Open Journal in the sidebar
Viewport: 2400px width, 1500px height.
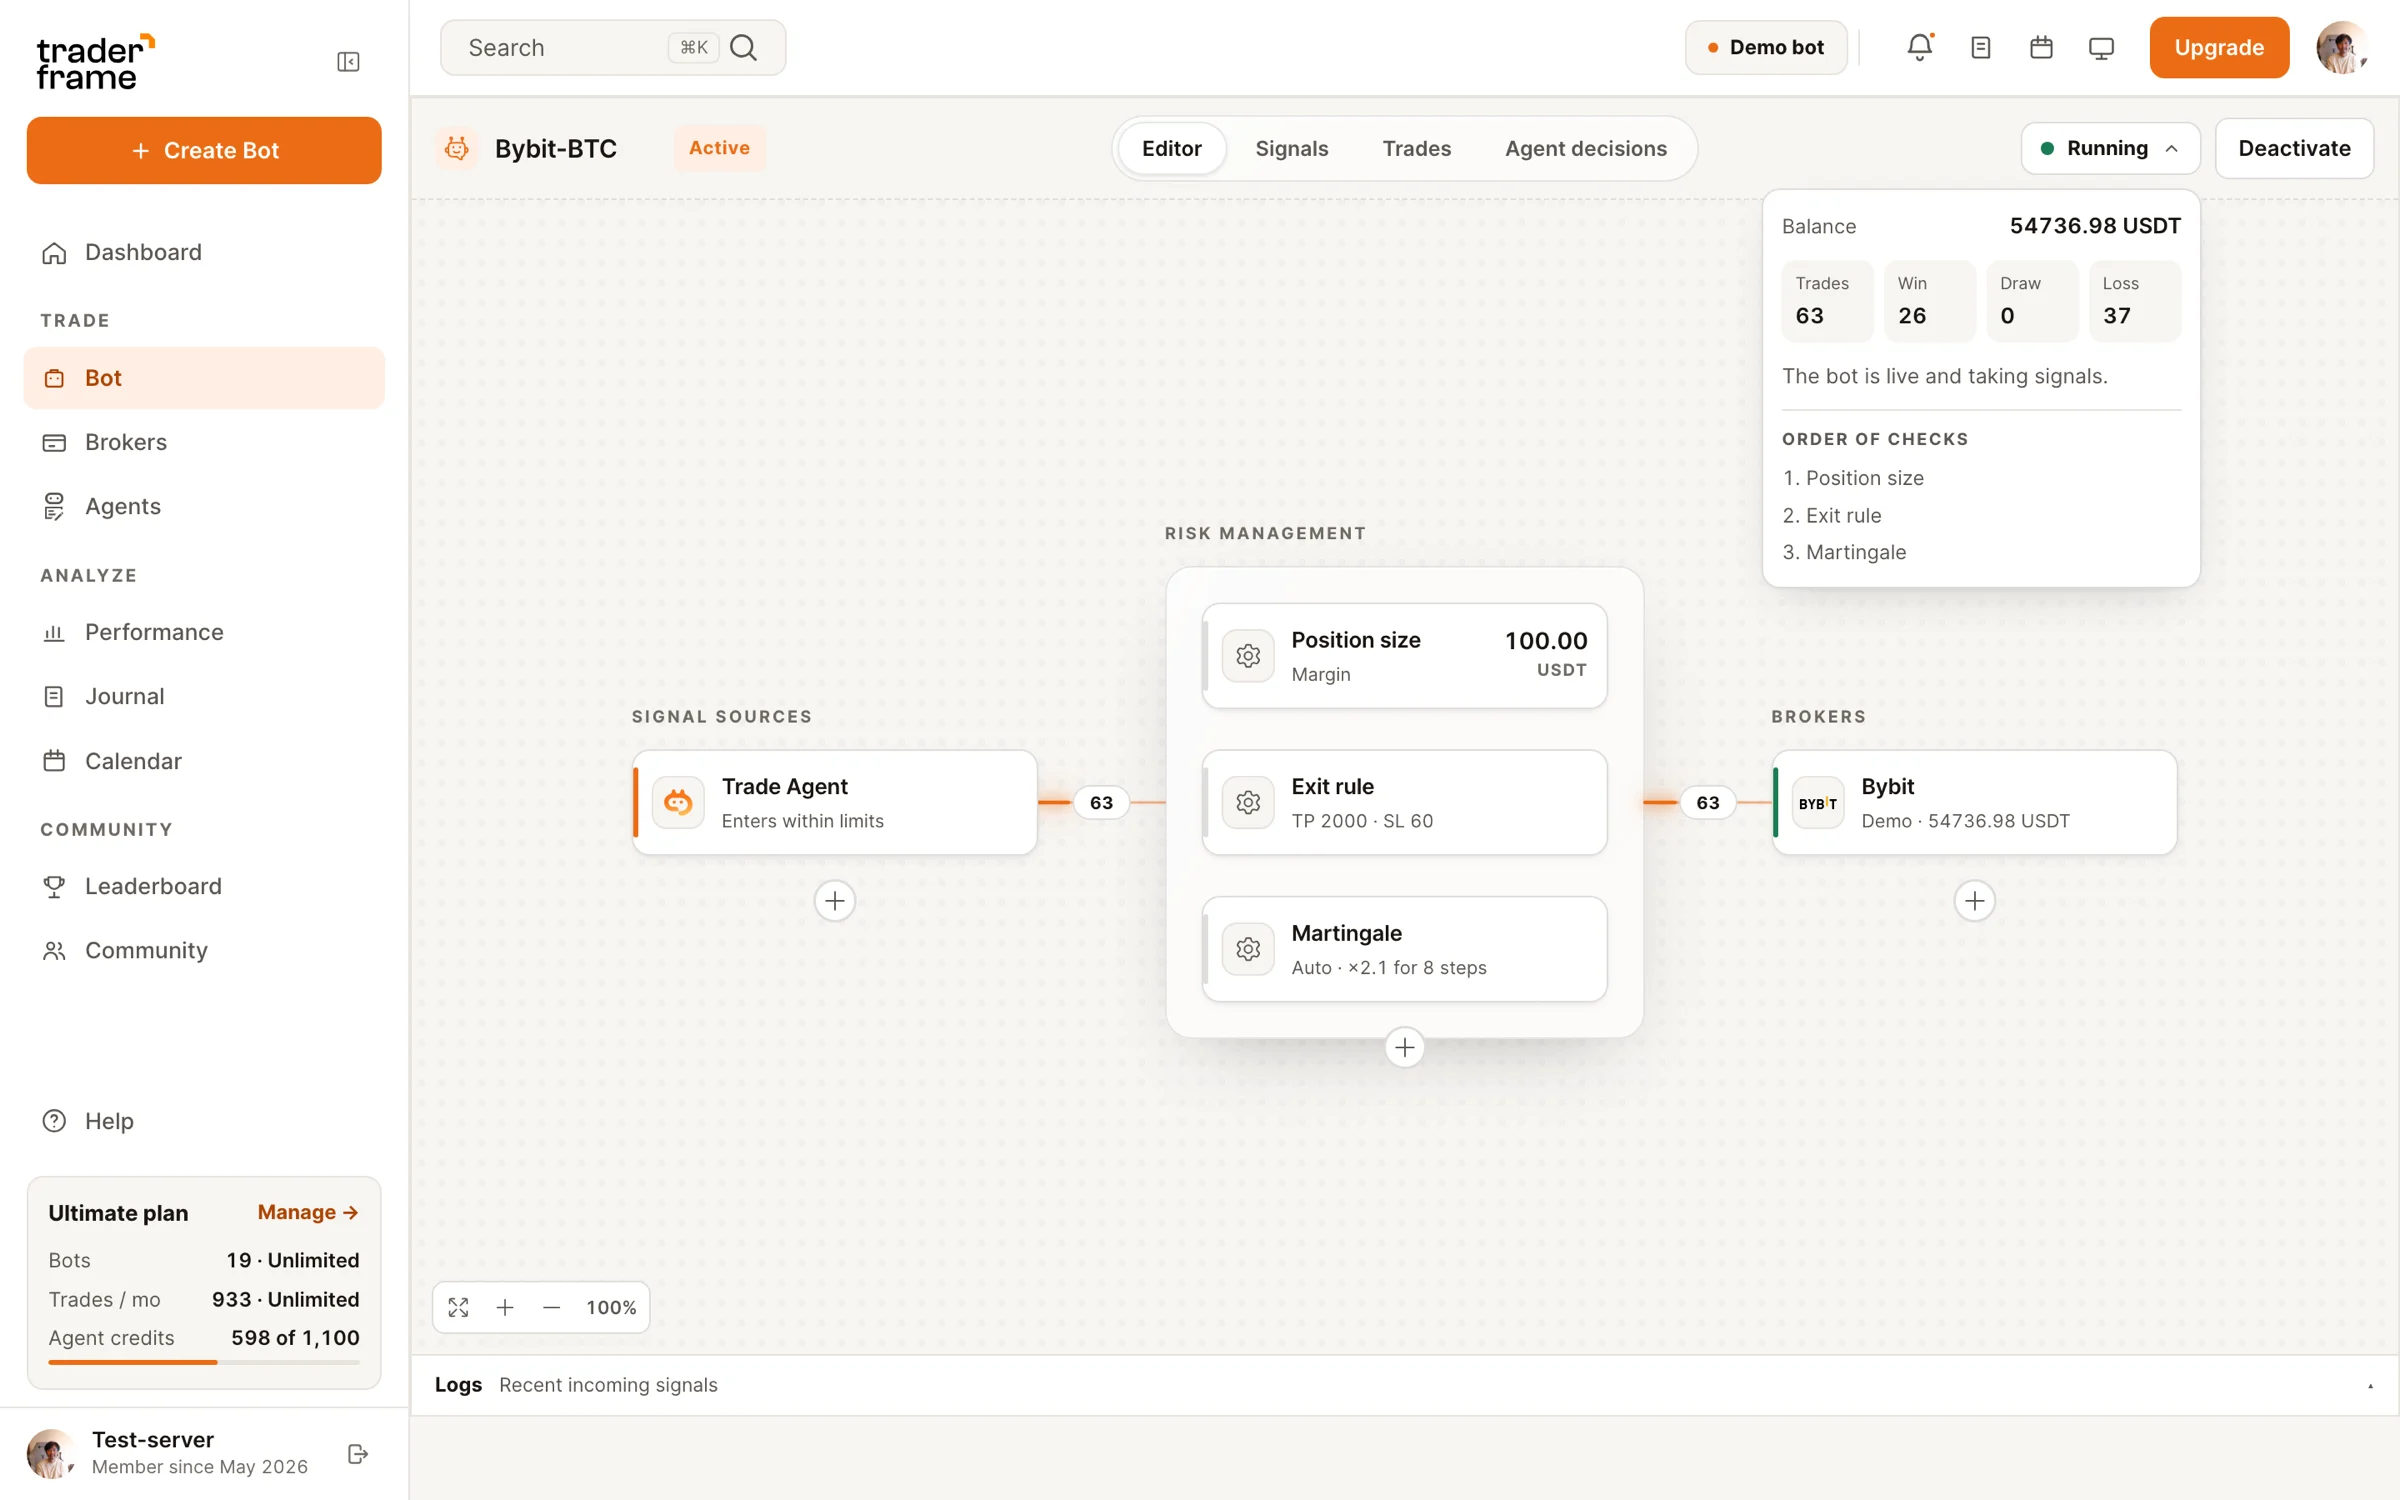[204, 696]
